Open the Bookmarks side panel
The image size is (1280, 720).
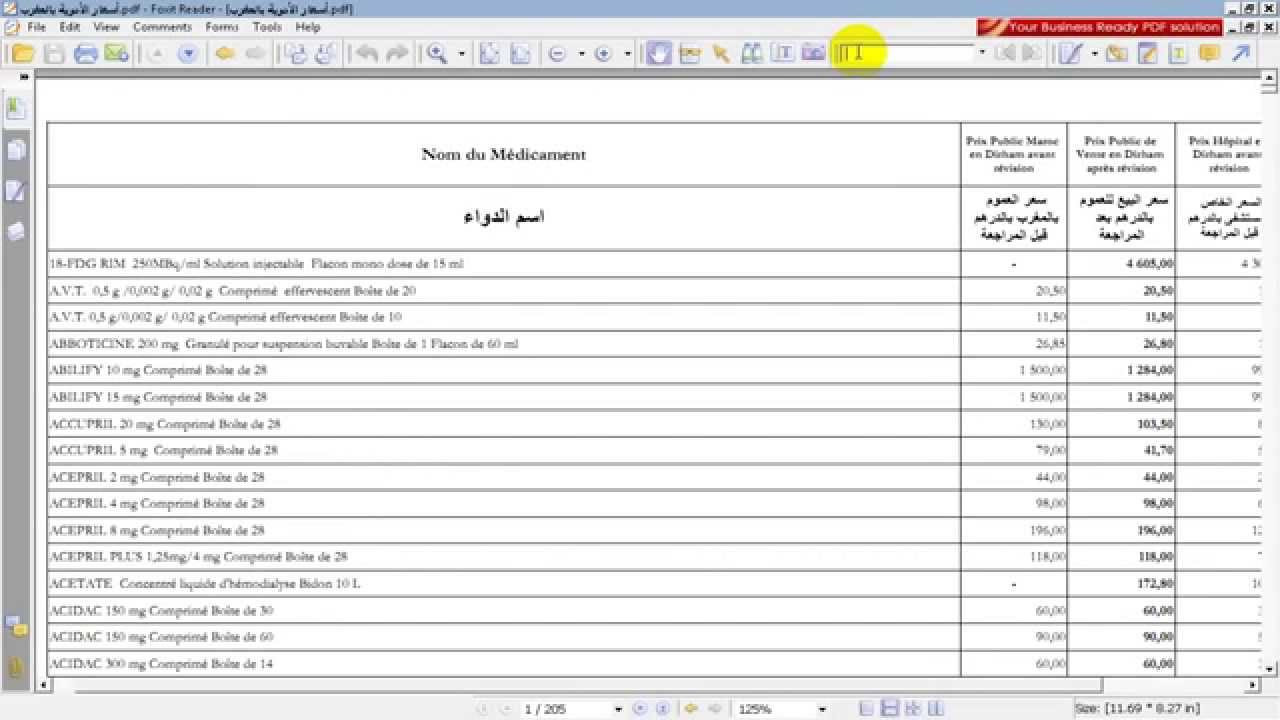point(16,108)
